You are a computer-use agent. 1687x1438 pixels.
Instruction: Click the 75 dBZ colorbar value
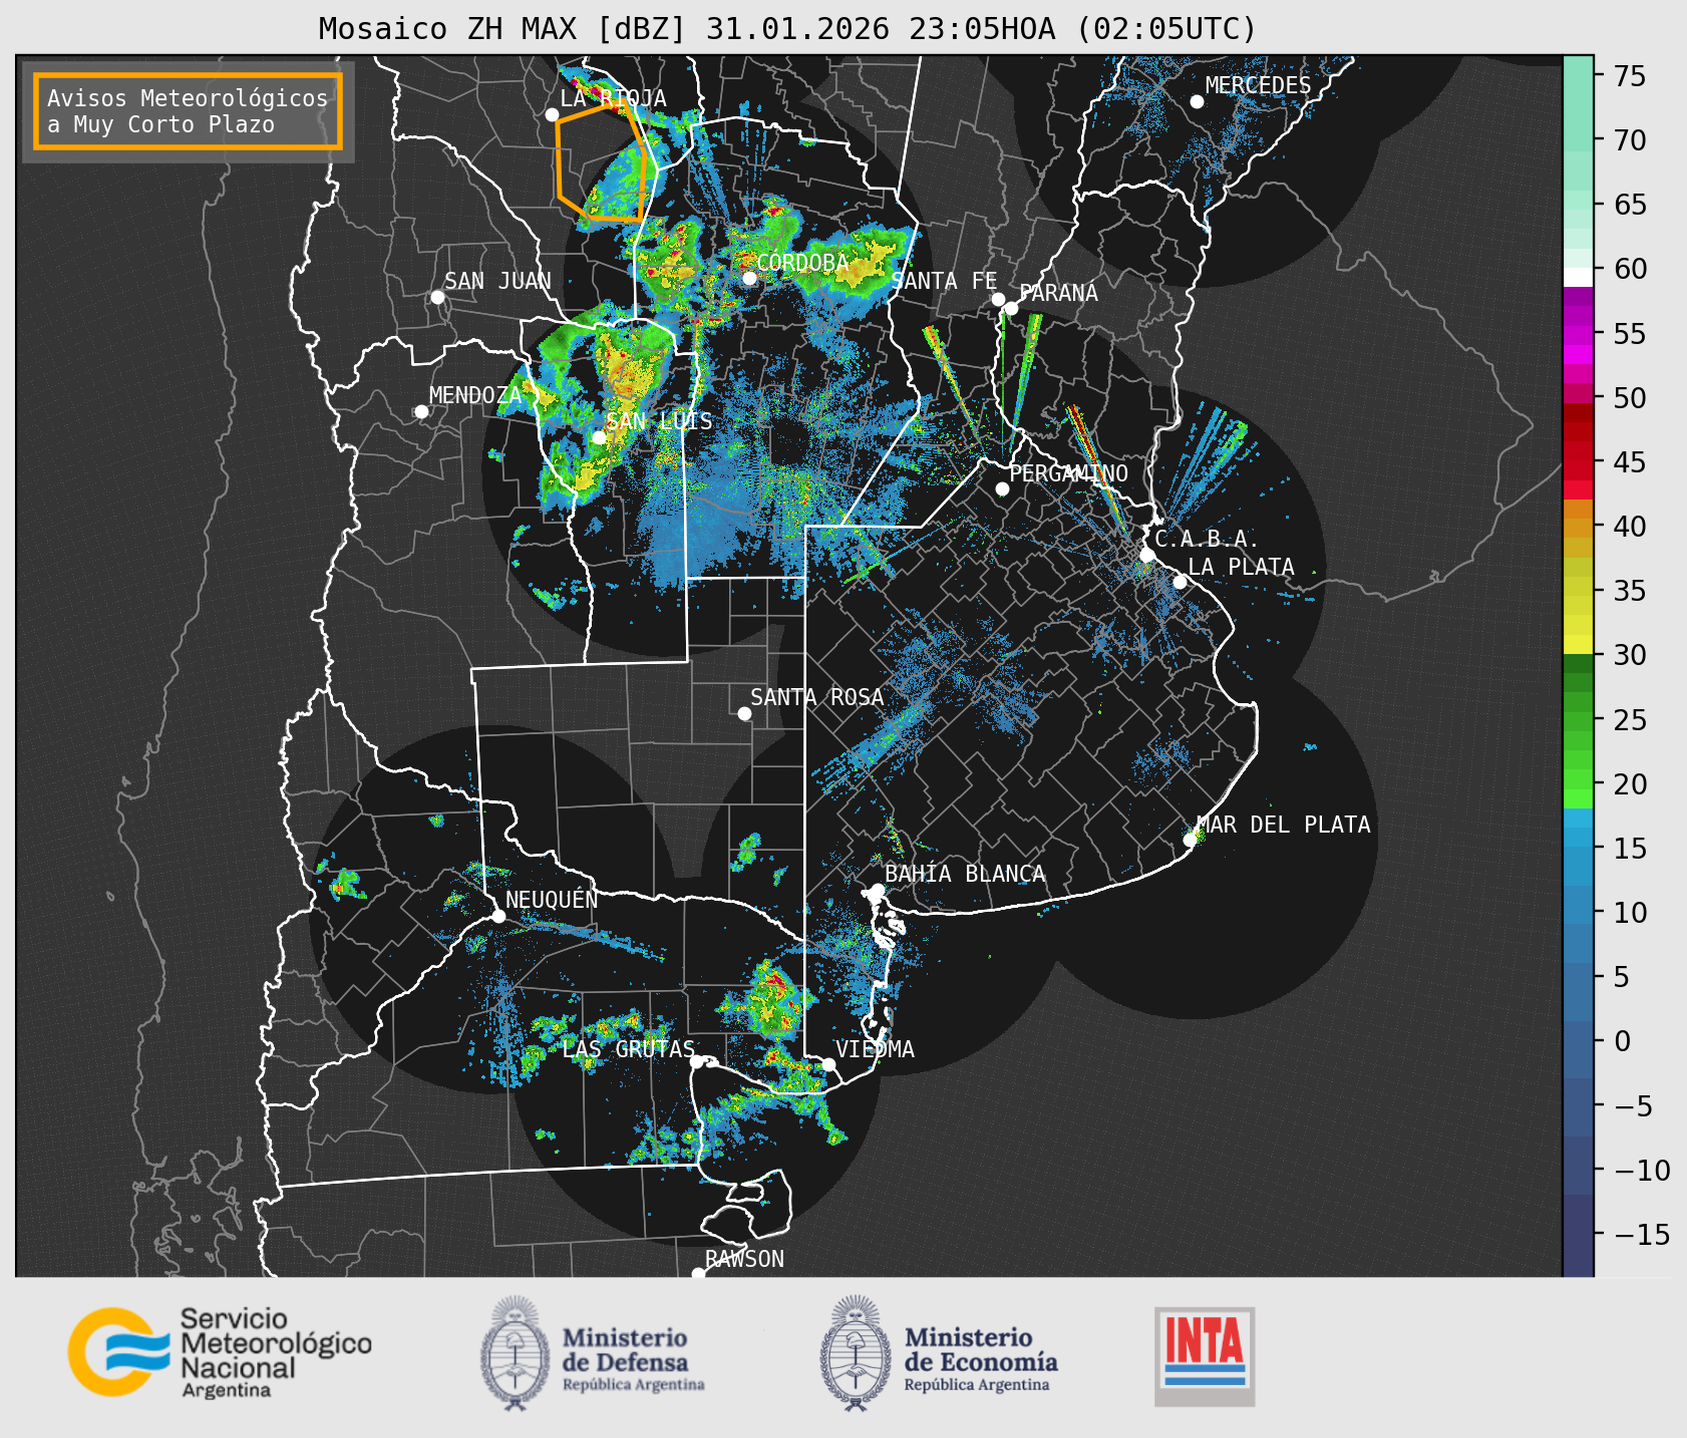[x=1629, y=76]
